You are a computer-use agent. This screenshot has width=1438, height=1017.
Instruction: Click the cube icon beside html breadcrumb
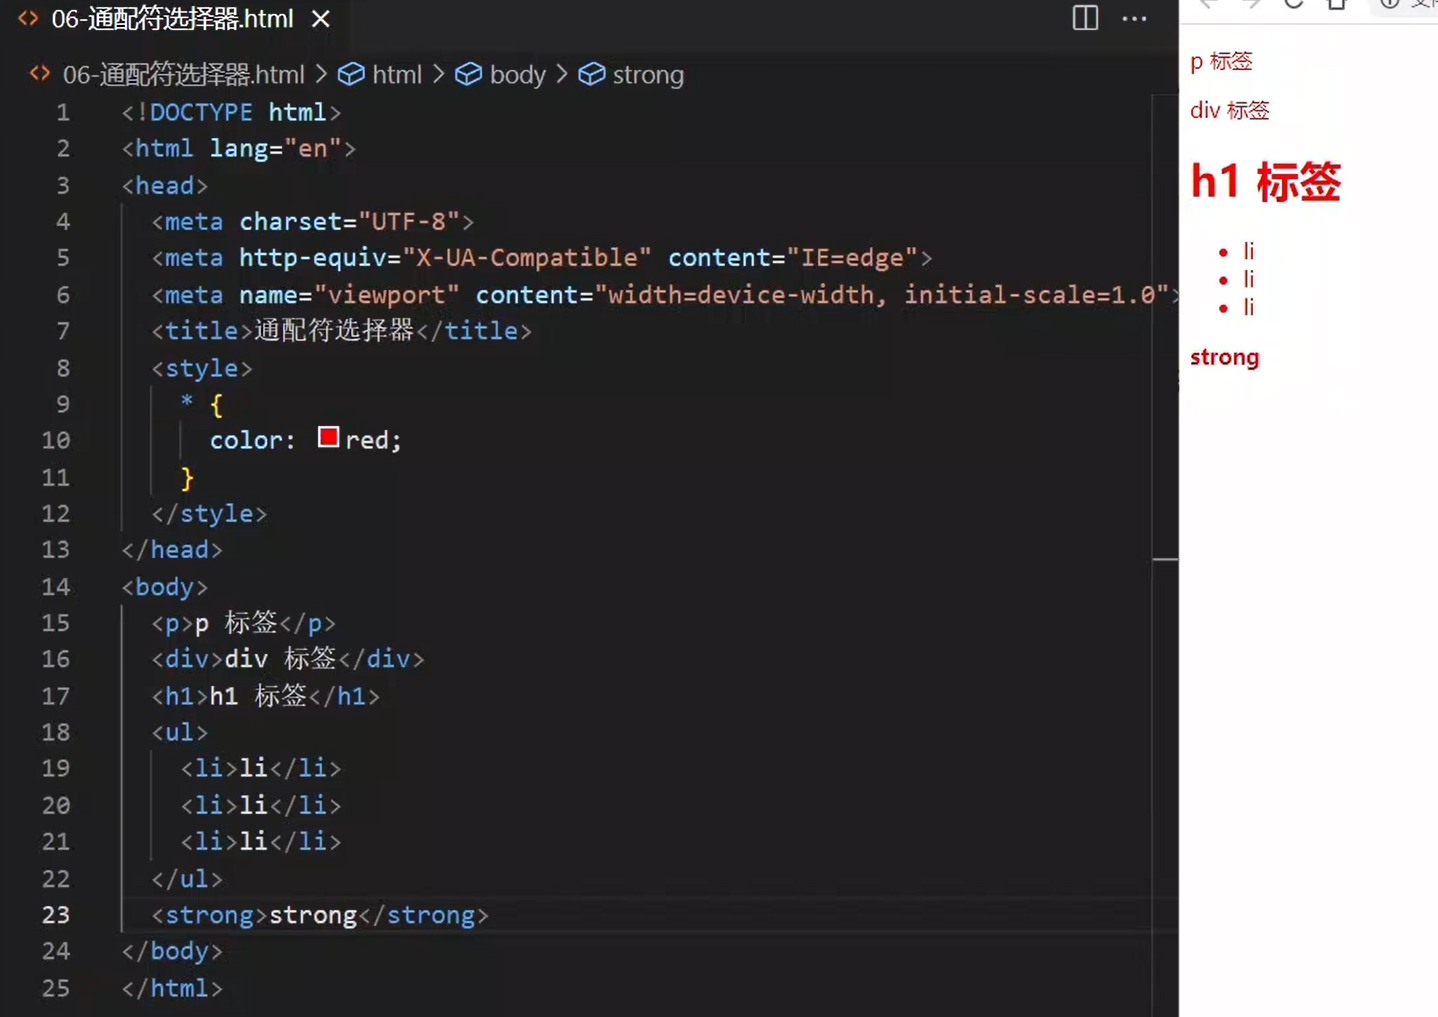pyautogui.click(x=351, y=75)
